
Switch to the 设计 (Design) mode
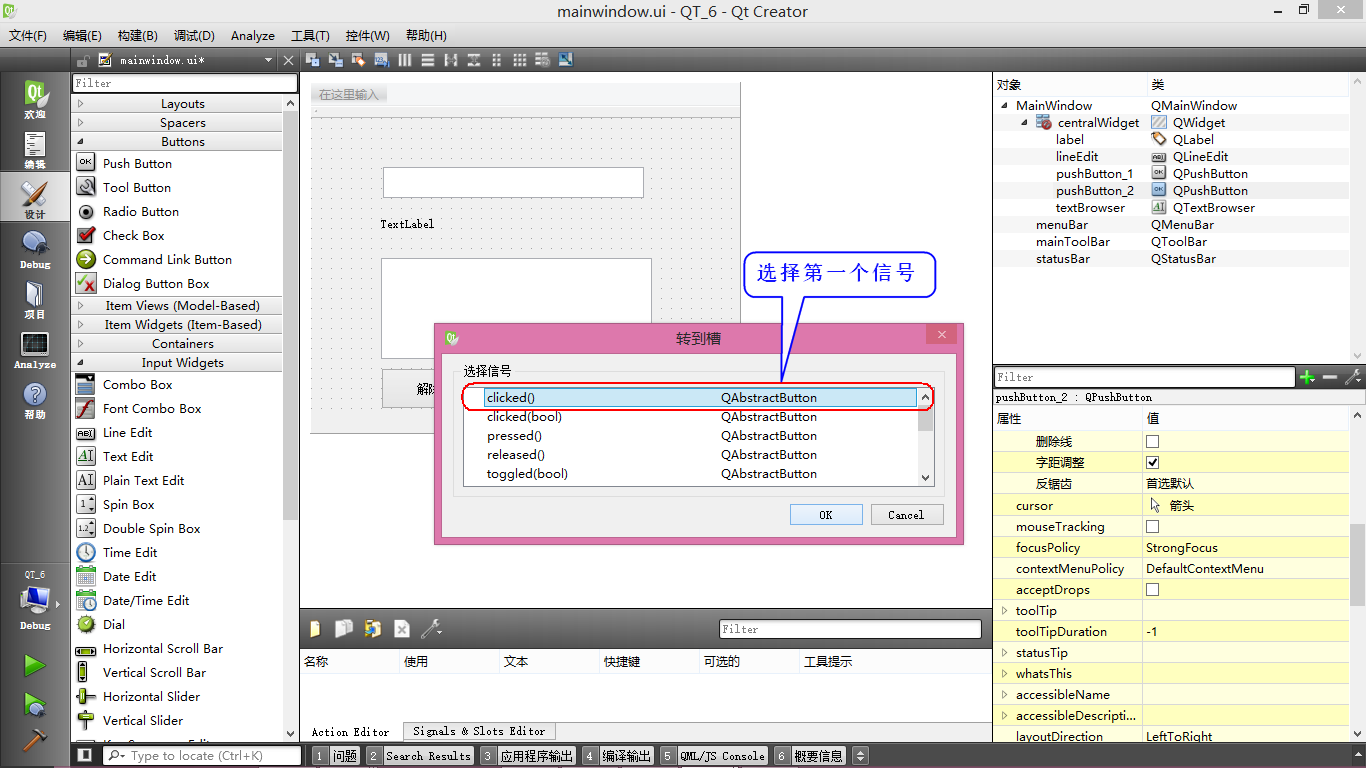tap(35, 199)
